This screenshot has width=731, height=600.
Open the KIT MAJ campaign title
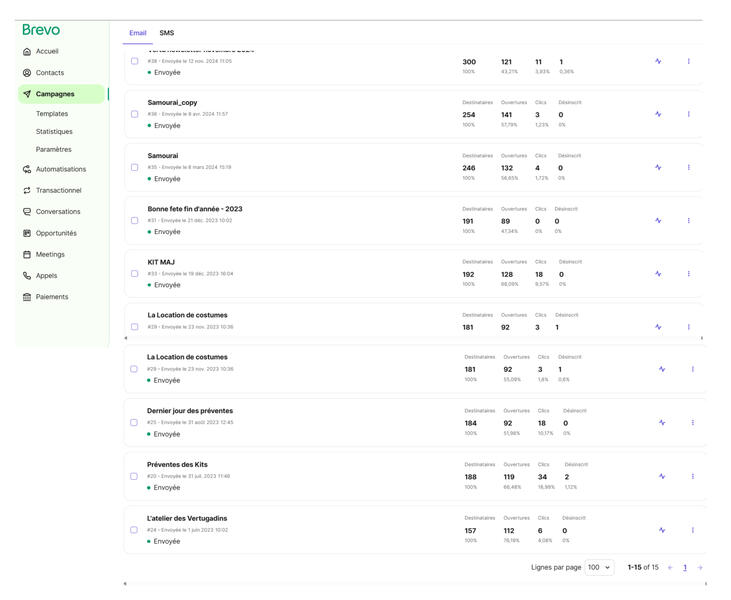[x=161, y=262]
